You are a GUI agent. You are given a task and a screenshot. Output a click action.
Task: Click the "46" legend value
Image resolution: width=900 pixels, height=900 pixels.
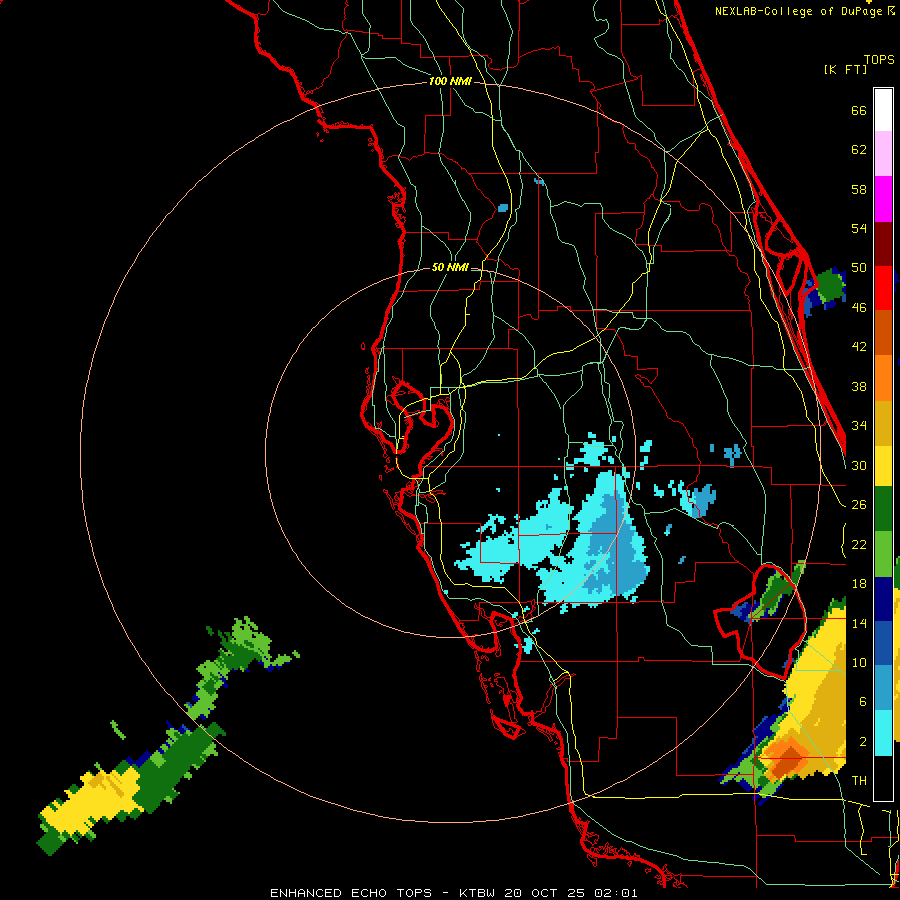pos(859,308)
